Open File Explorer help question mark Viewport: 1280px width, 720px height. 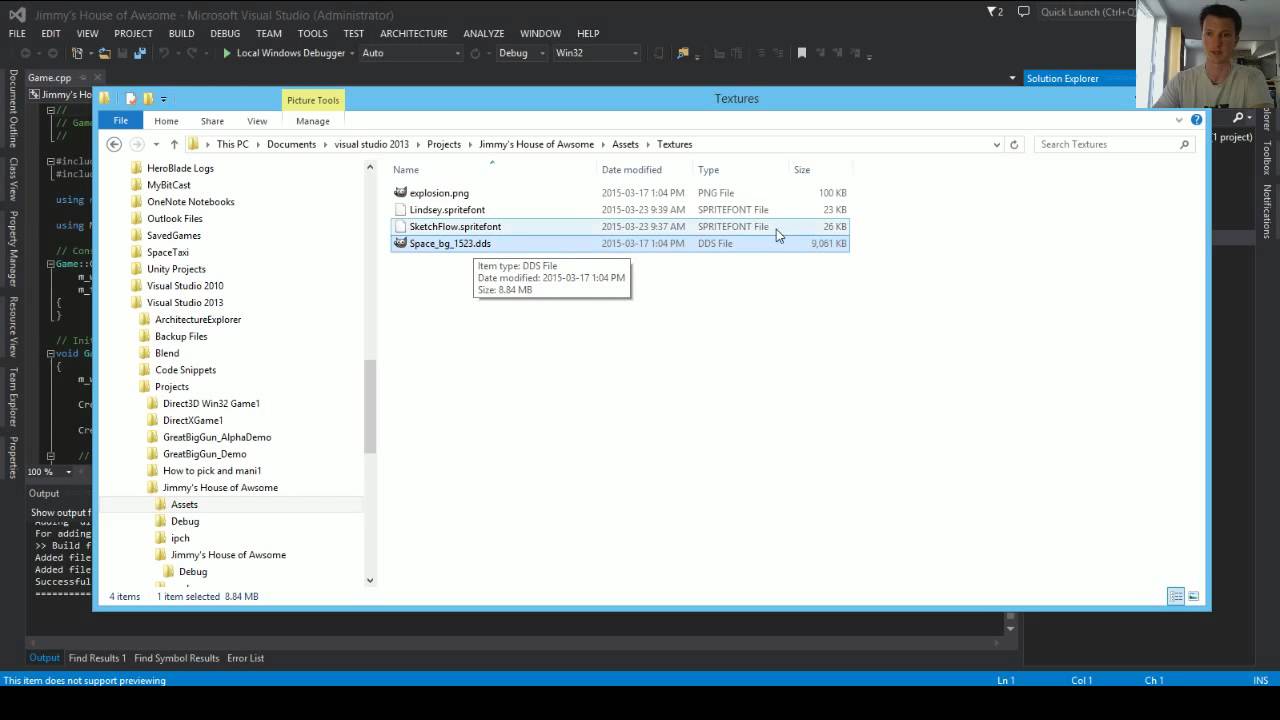[x=1196, y=120]
